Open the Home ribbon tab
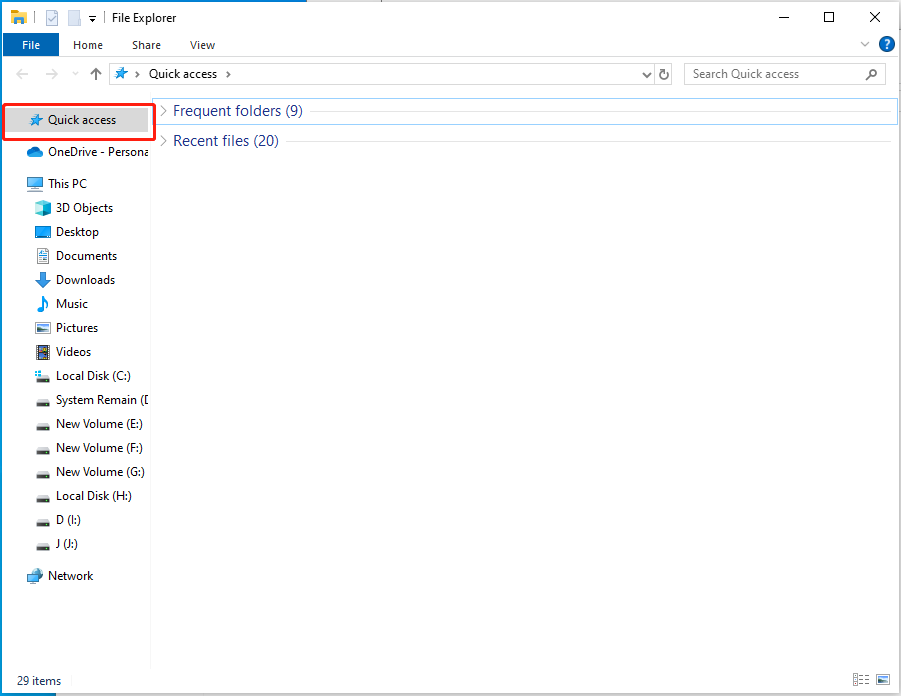The image size is (901, 696). [88, 45]
